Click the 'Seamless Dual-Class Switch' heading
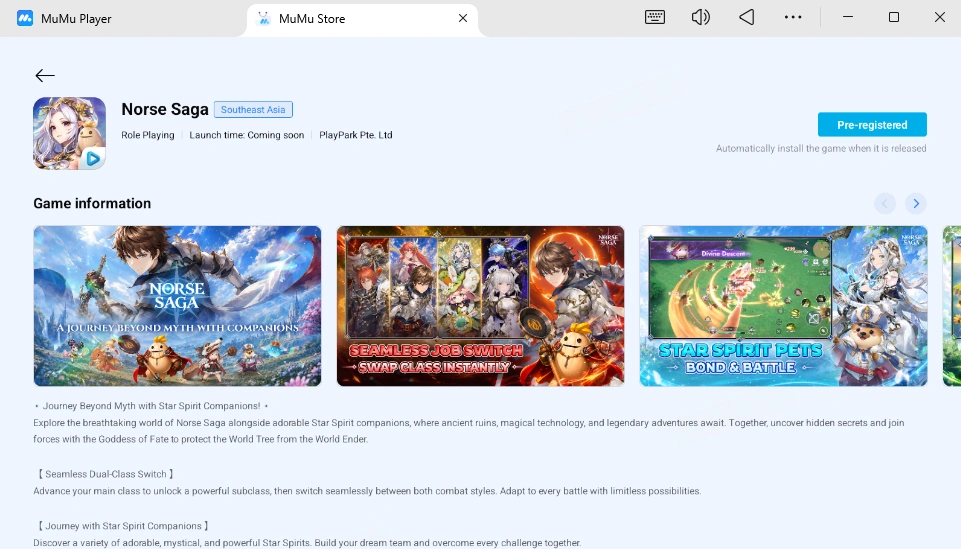961x549 pixels. [106, 474]
